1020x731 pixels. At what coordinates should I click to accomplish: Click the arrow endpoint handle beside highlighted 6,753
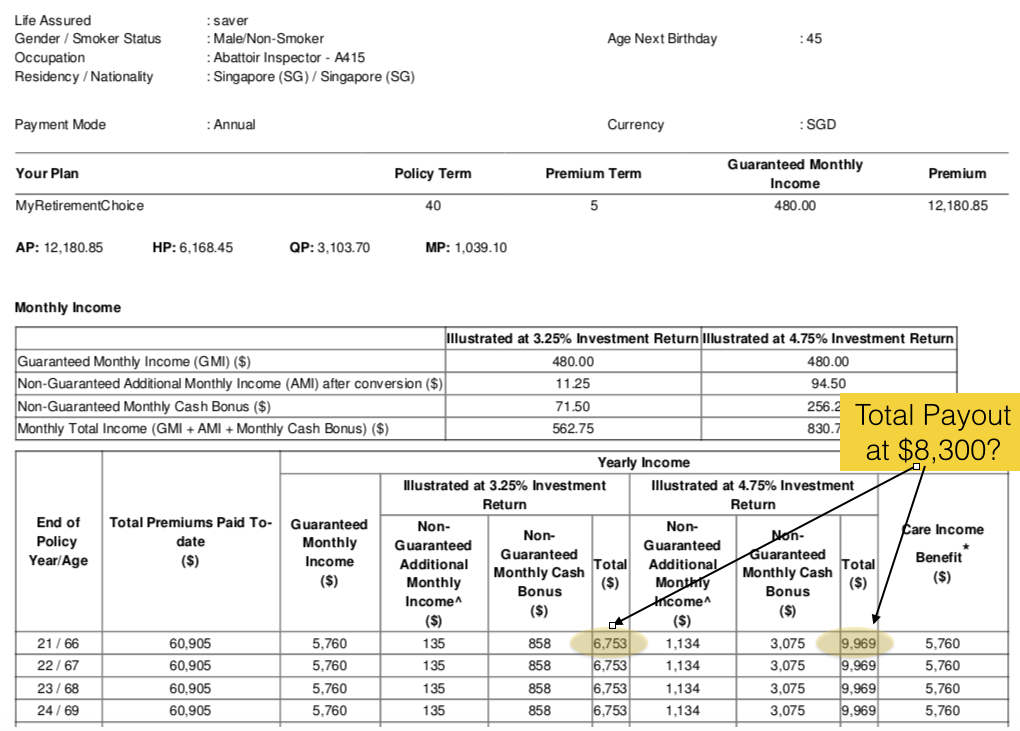point(612,625)
